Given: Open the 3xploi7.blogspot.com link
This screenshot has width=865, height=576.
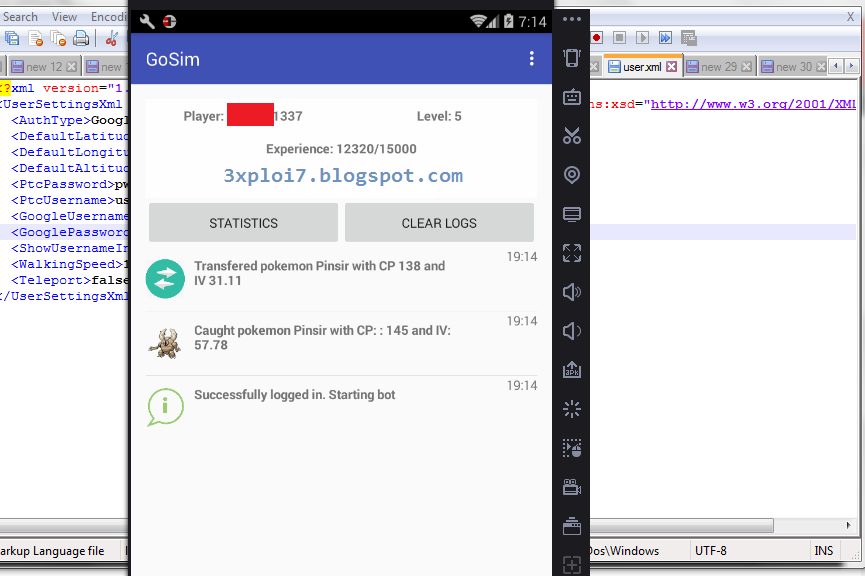Looking at the screenshot, I should pos(343,175).
